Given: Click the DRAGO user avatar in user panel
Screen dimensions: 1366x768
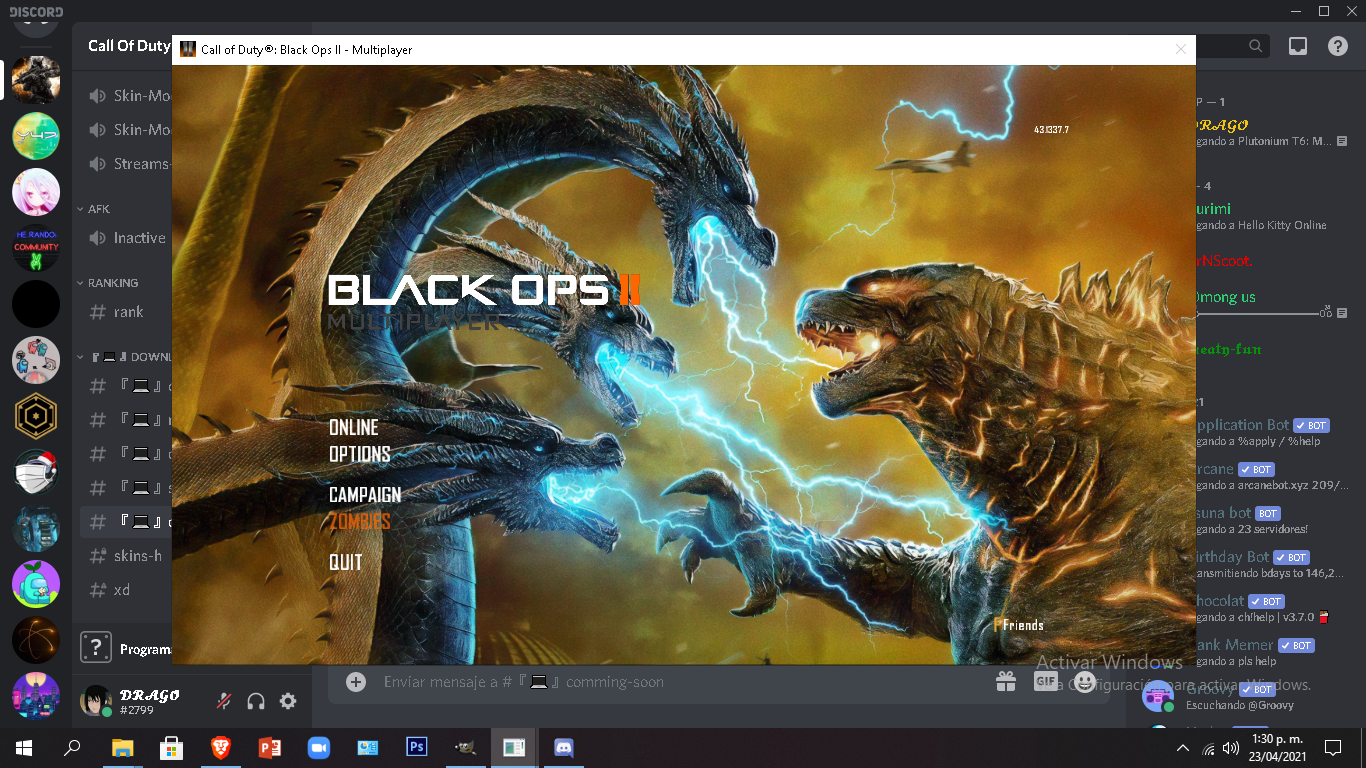Looking at the screenshot, I should click(x=95, y=701).
